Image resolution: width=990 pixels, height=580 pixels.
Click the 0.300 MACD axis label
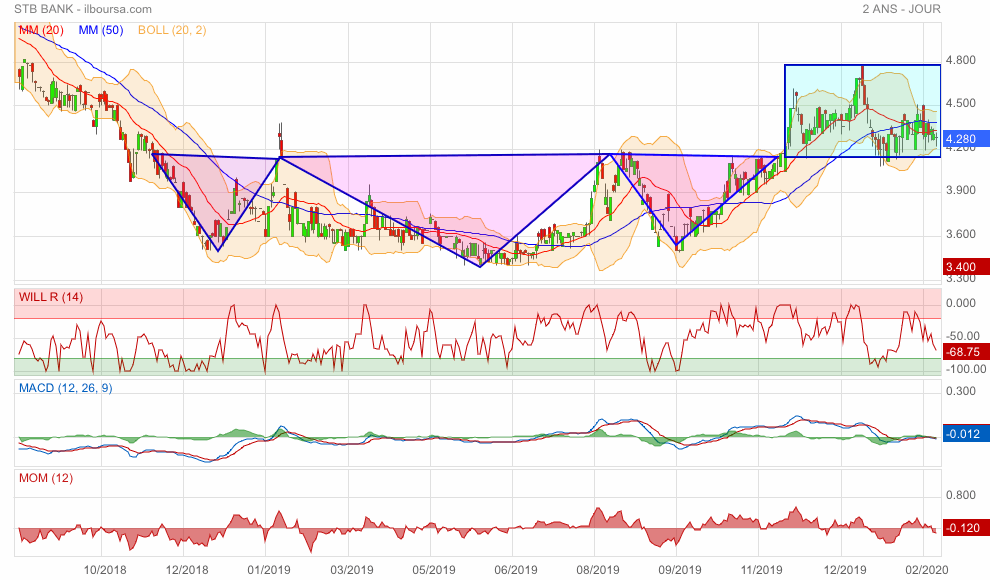point(961,391)
